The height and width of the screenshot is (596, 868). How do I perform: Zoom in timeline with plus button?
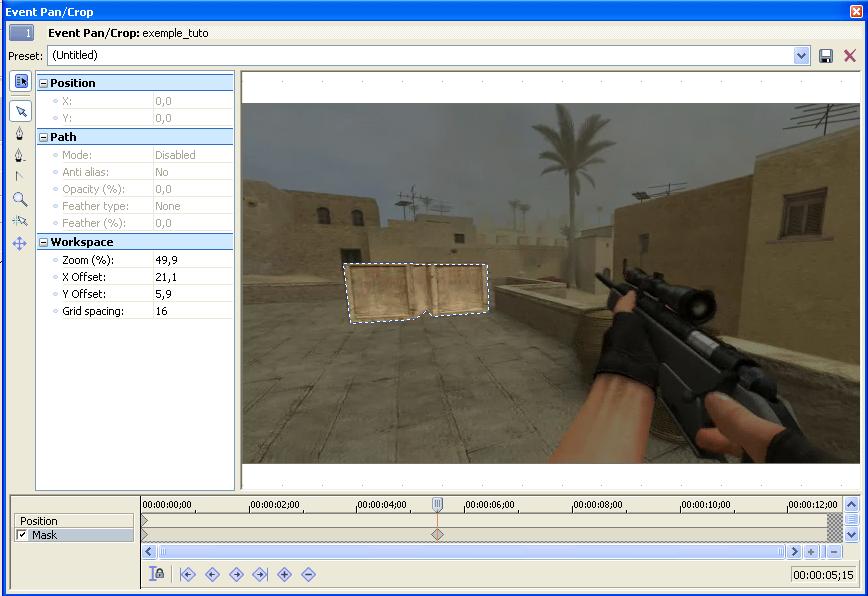pyautogui.click(x=811, y=552)
